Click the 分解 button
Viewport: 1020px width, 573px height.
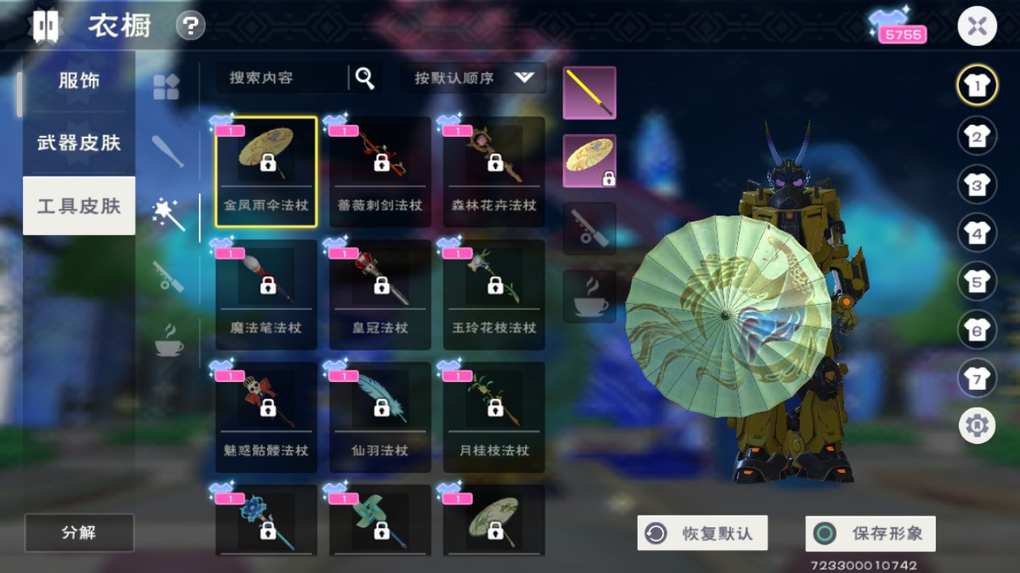point(79,533)
